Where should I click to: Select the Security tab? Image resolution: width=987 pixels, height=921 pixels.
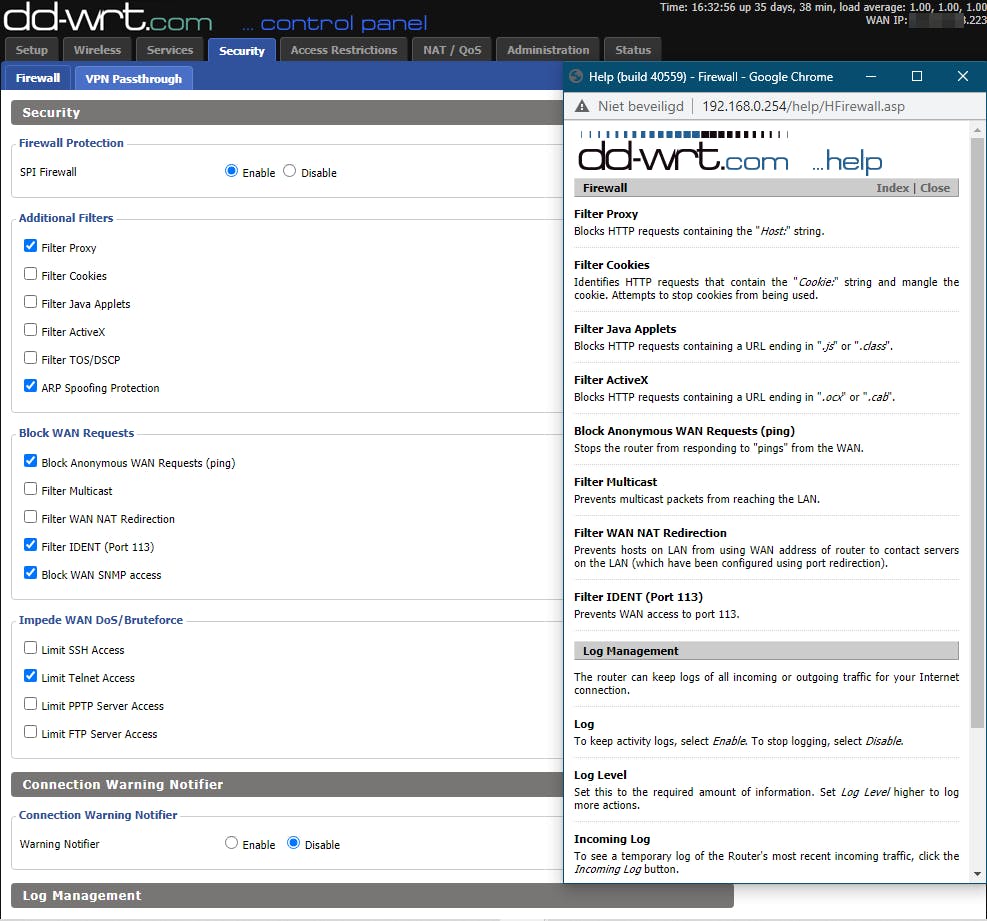pos(242,50)
